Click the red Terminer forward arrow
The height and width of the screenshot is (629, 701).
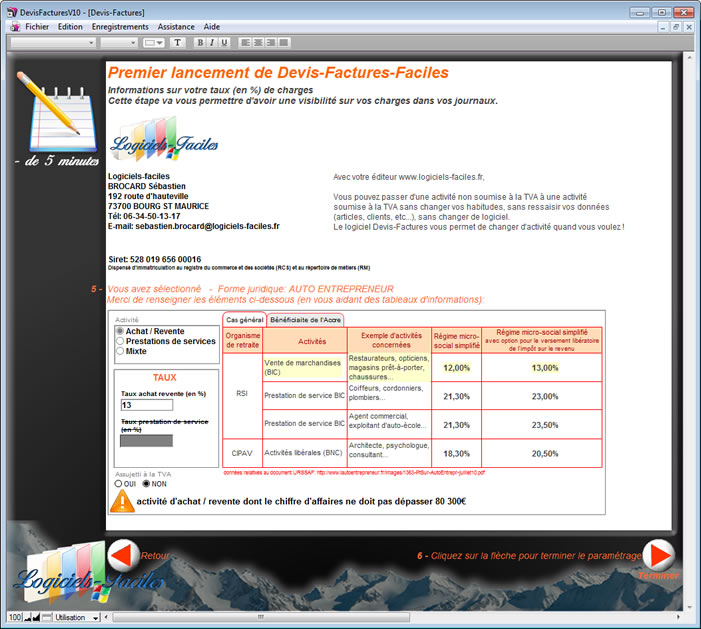coord(656,556)
